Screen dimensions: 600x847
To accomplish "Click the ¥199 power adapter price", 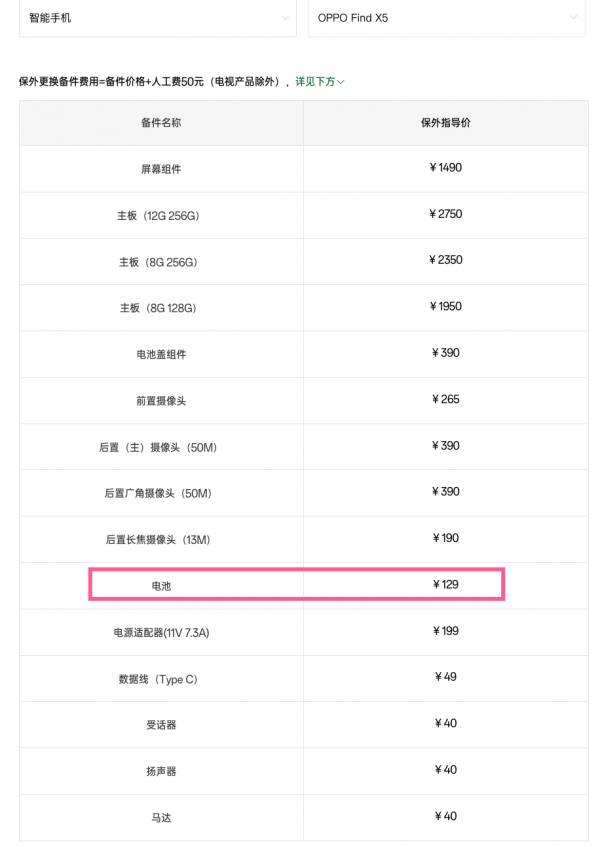I will pos(445,631).
